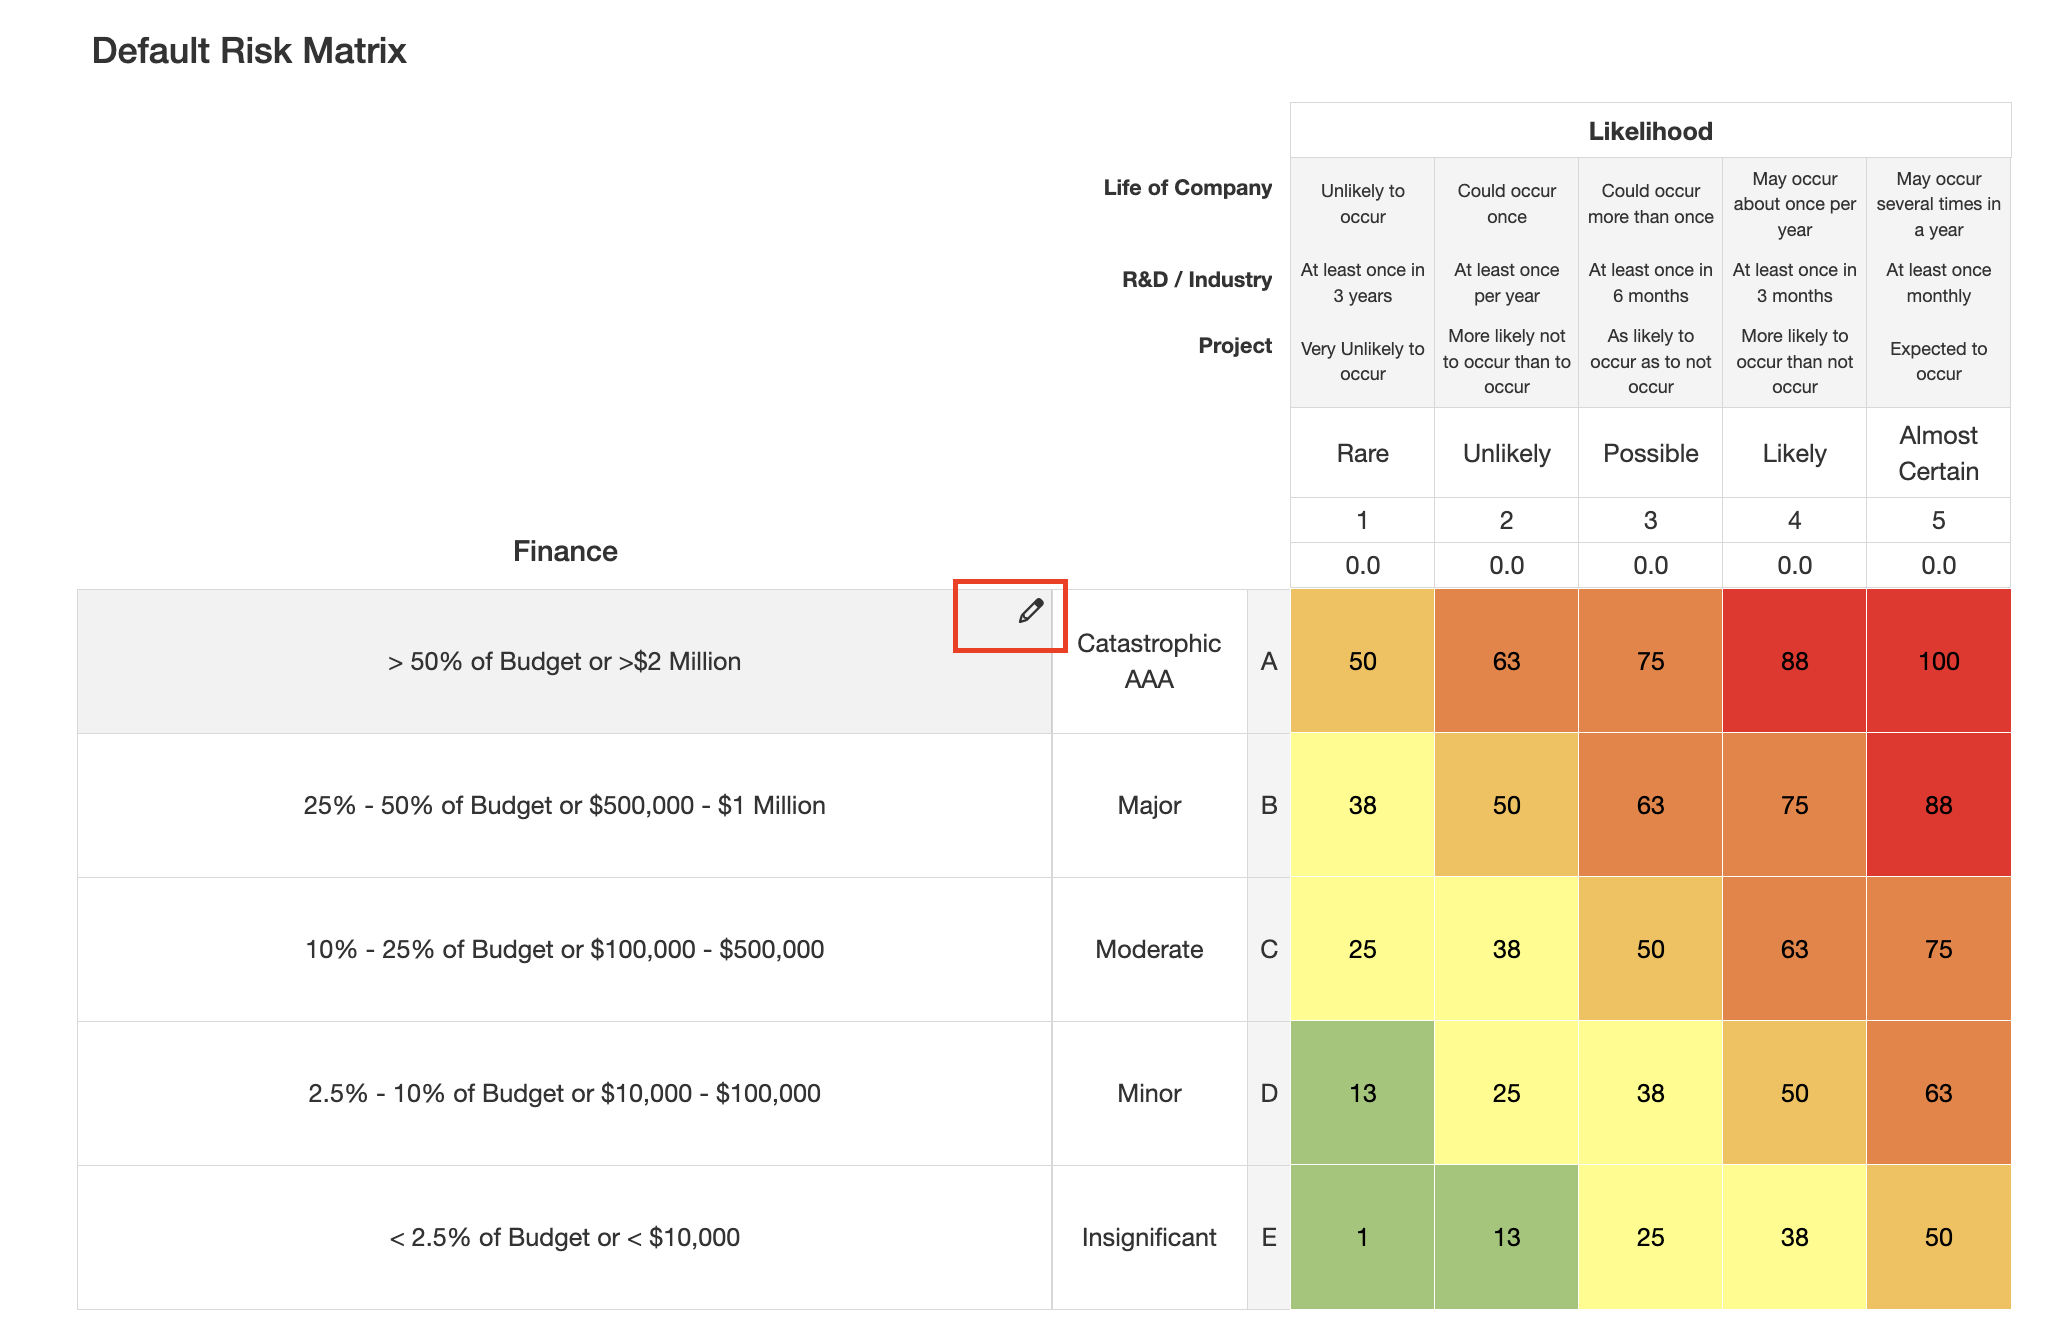Select the Minor row cell scoring 13
The image size is (2054, 1332).
[x=1361, y=1093]
